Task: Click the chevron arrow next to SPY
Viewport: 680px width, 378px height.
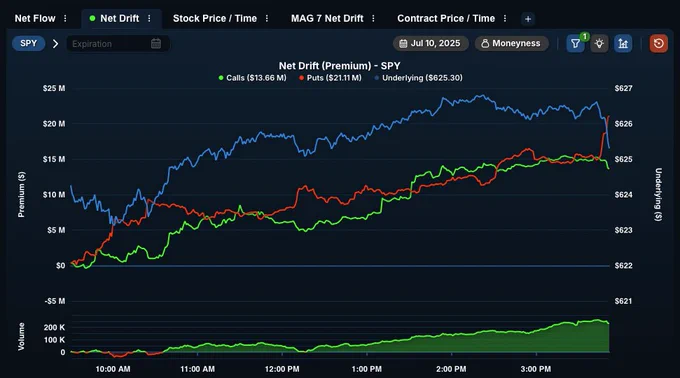Action: point(56,44)
